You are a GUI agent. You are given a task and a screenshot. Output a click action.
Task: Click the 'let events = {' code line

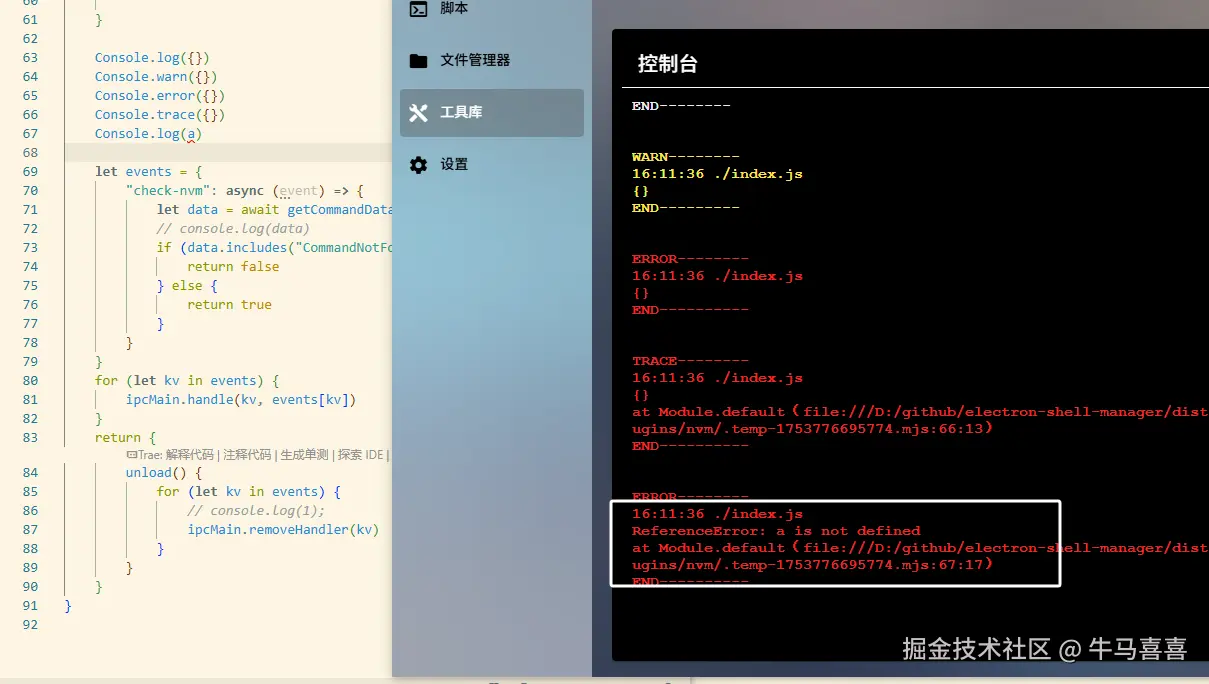149,171
